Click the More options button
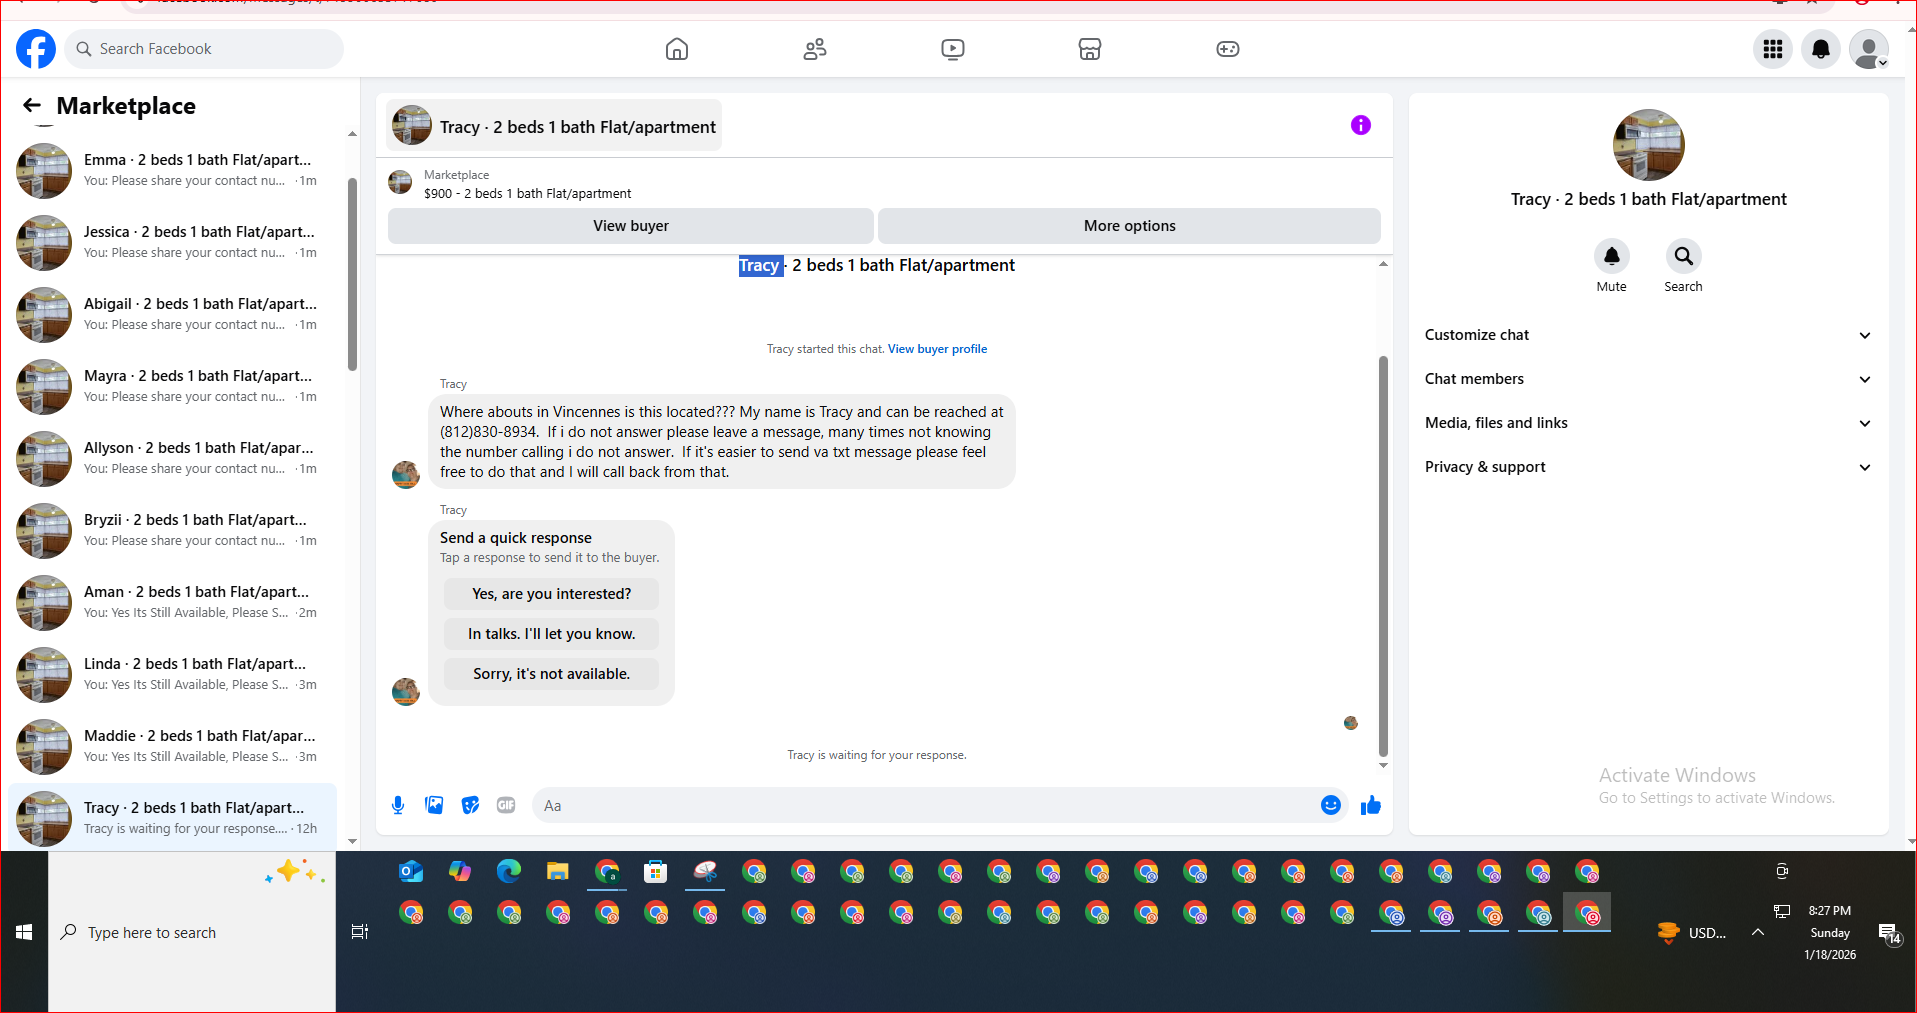1917x1013 pixels. click(1130, 226)
